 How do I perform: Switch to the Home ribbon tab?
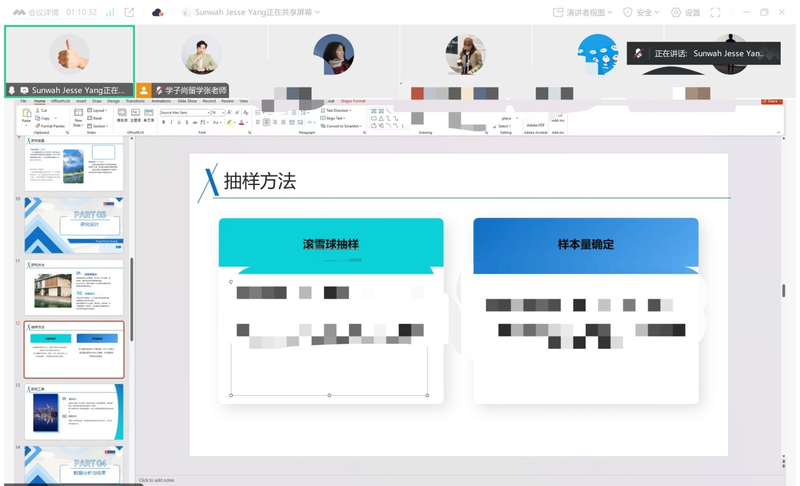(x=39, y=101)
